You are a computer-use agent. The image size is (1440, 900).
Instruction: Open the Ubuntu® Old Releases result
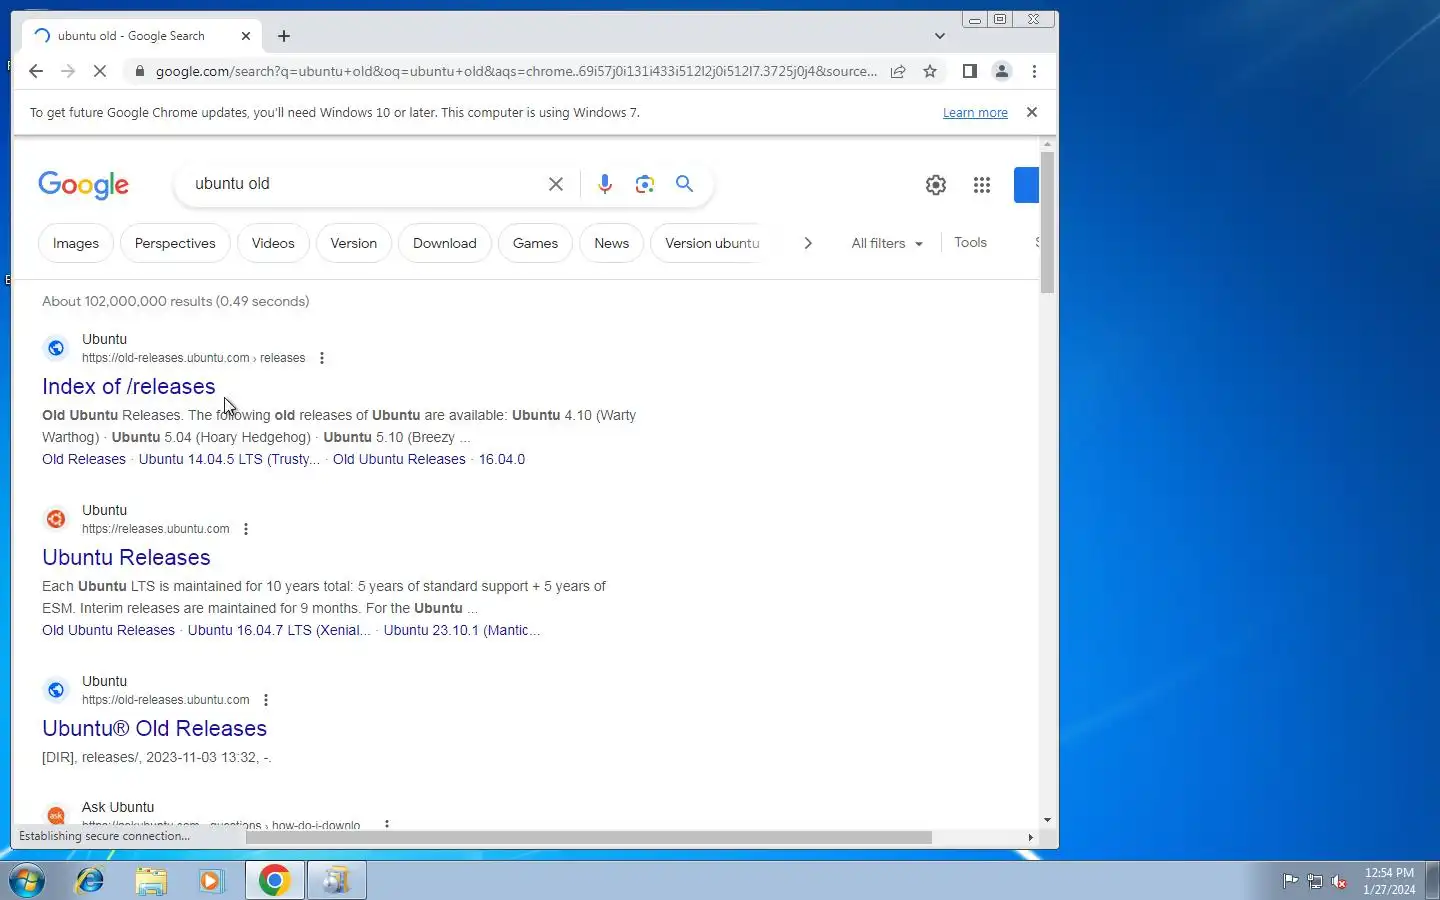click(x=154, y=729)
